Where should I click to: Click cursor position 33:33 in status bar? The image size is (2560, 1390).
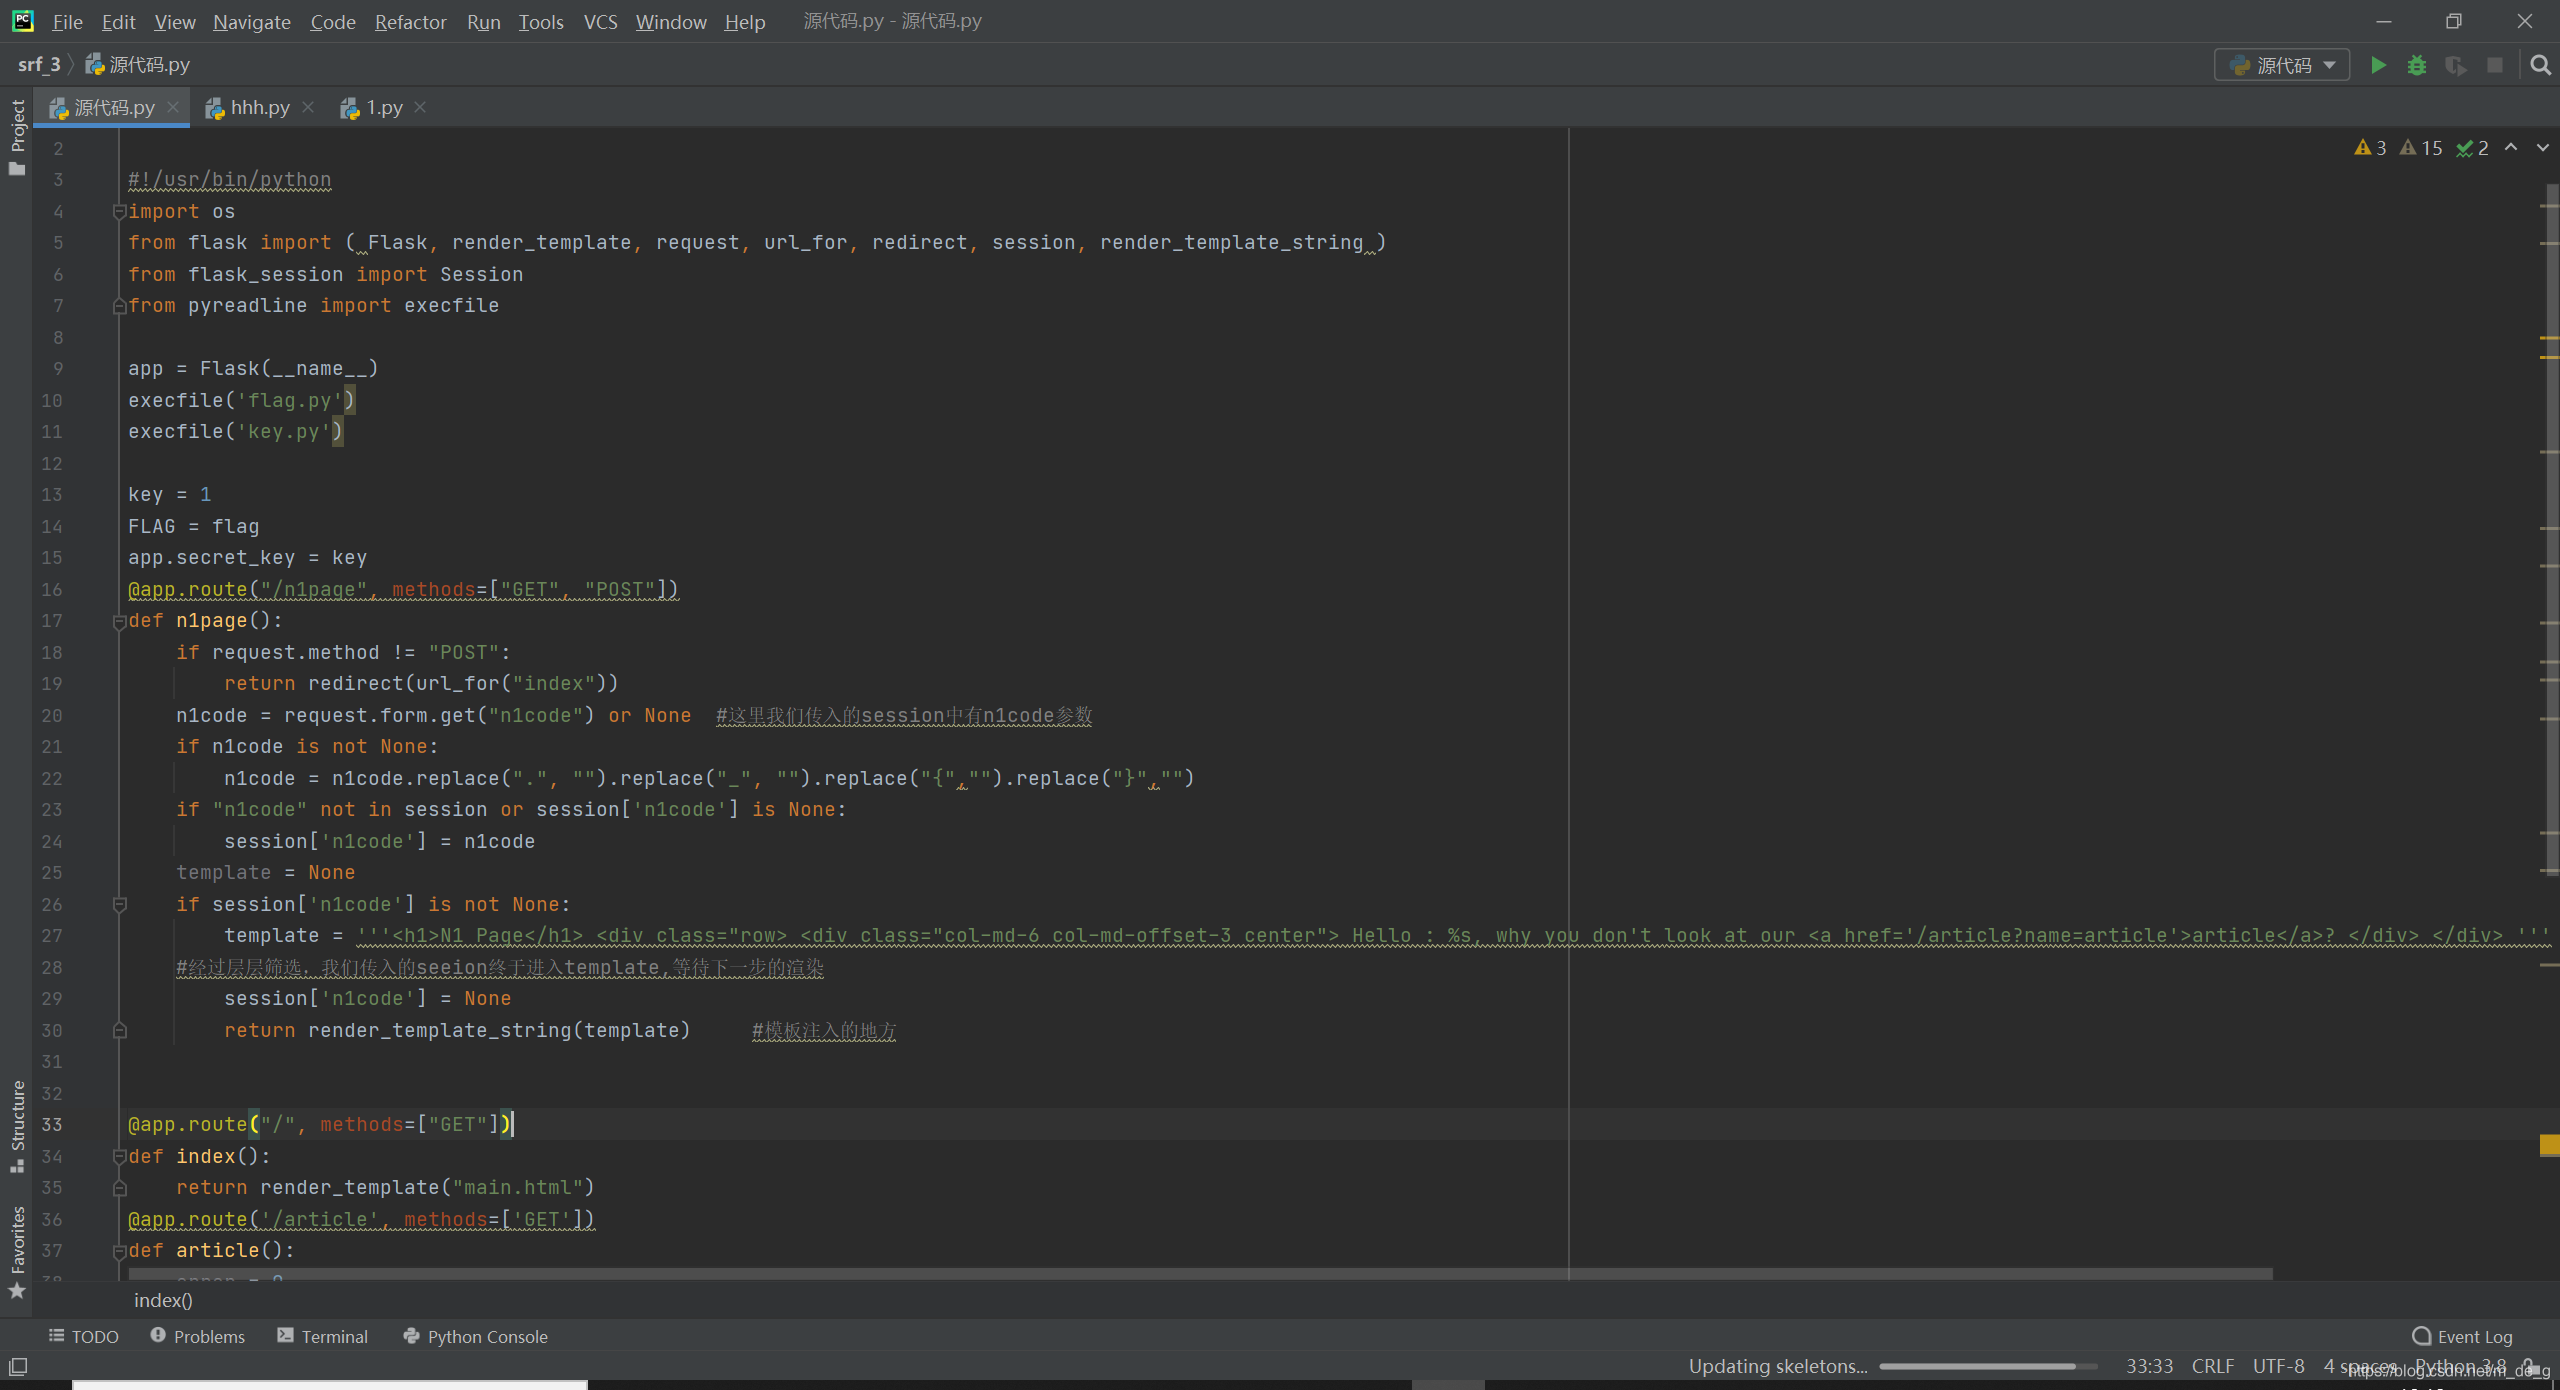(2149, 1366)
